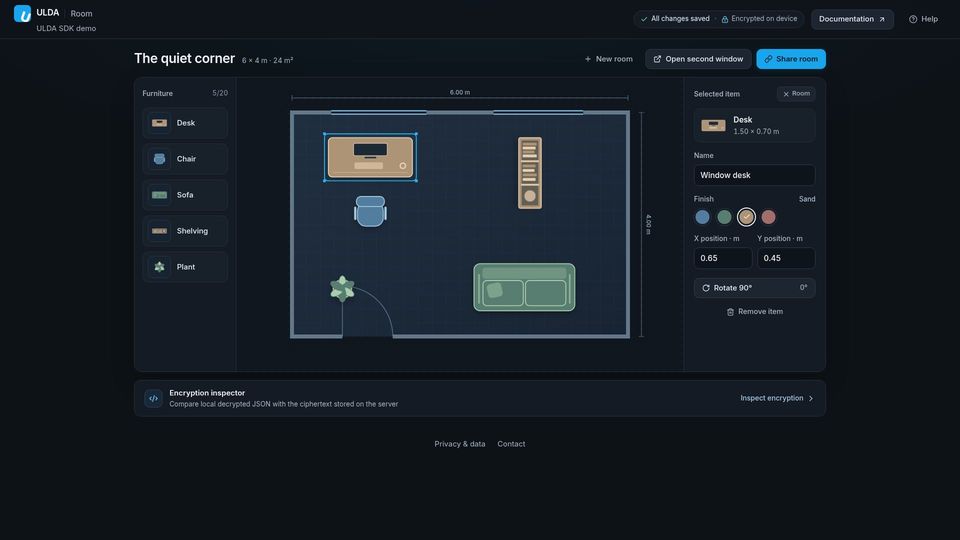Choose the green finish swatch
This screenshot has height=540, width=960.
tap(724, 217)
